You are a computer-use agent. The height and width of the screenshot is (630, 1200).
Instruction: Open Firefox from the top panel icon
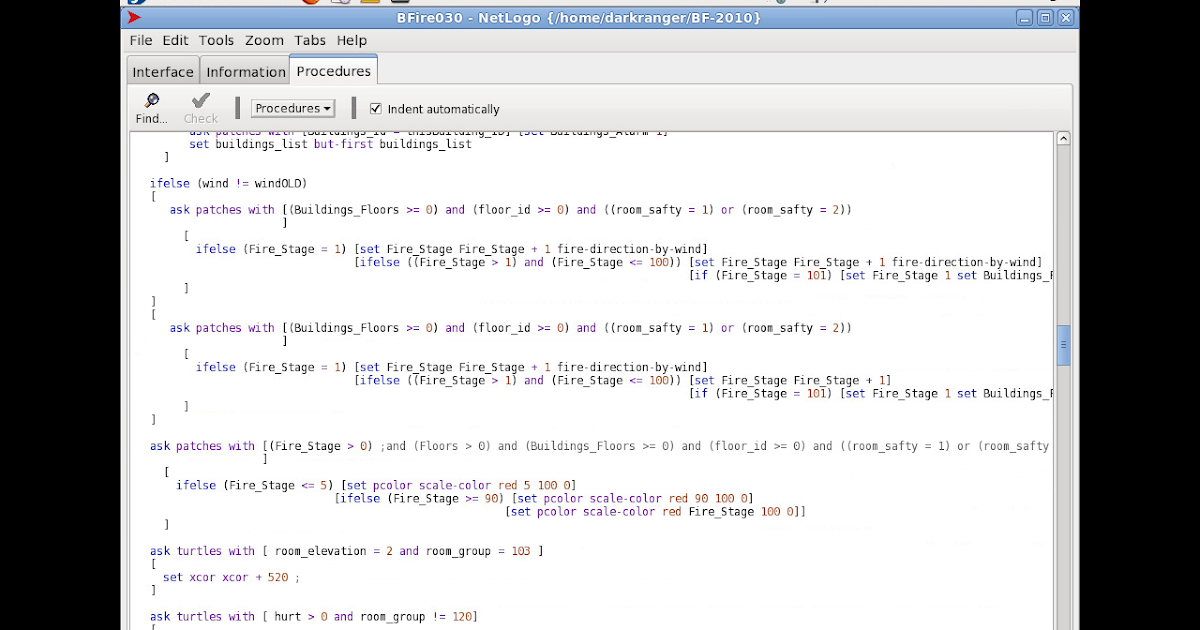click(310, 3)
